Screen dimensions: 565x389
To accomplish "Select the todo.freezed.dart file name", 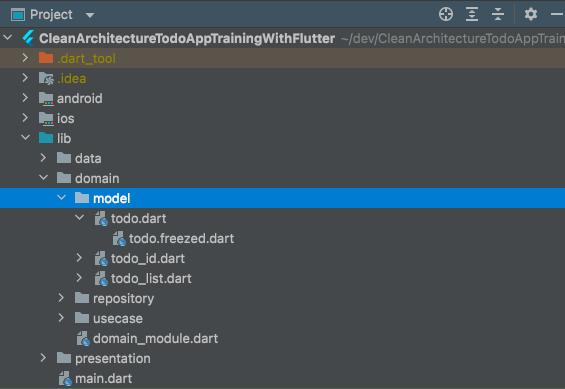I will [x=181, y=238].
